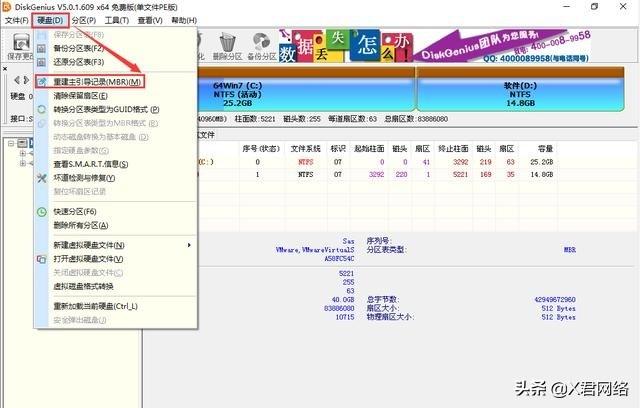The width and height of the screenshot is (640, 408).
Task: Click the quick partition (F6) clock icon
Action: (42, 212)
